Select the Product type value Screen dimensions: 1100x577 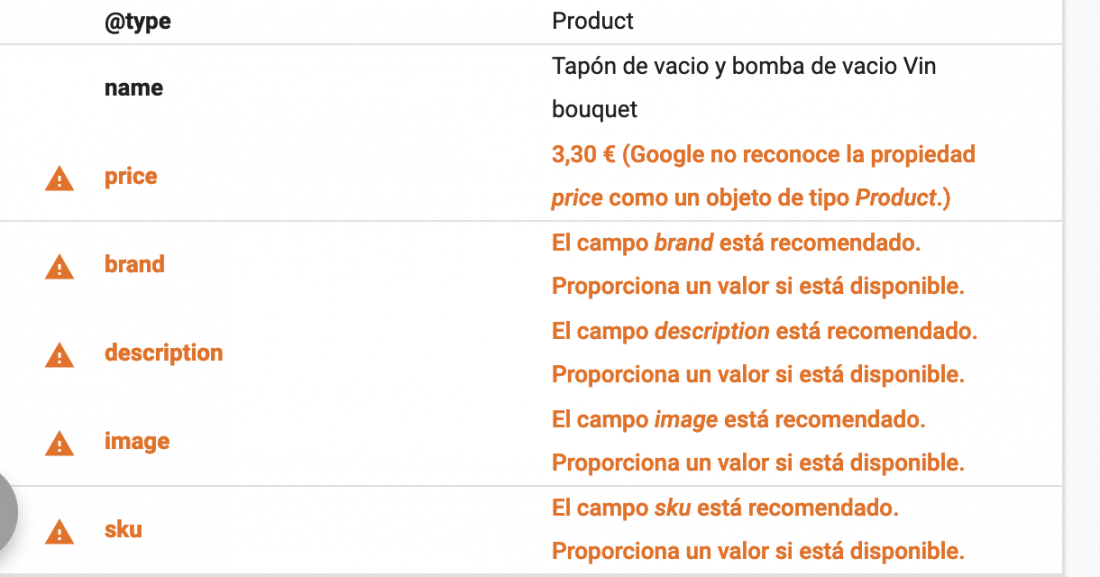point(592,21)
